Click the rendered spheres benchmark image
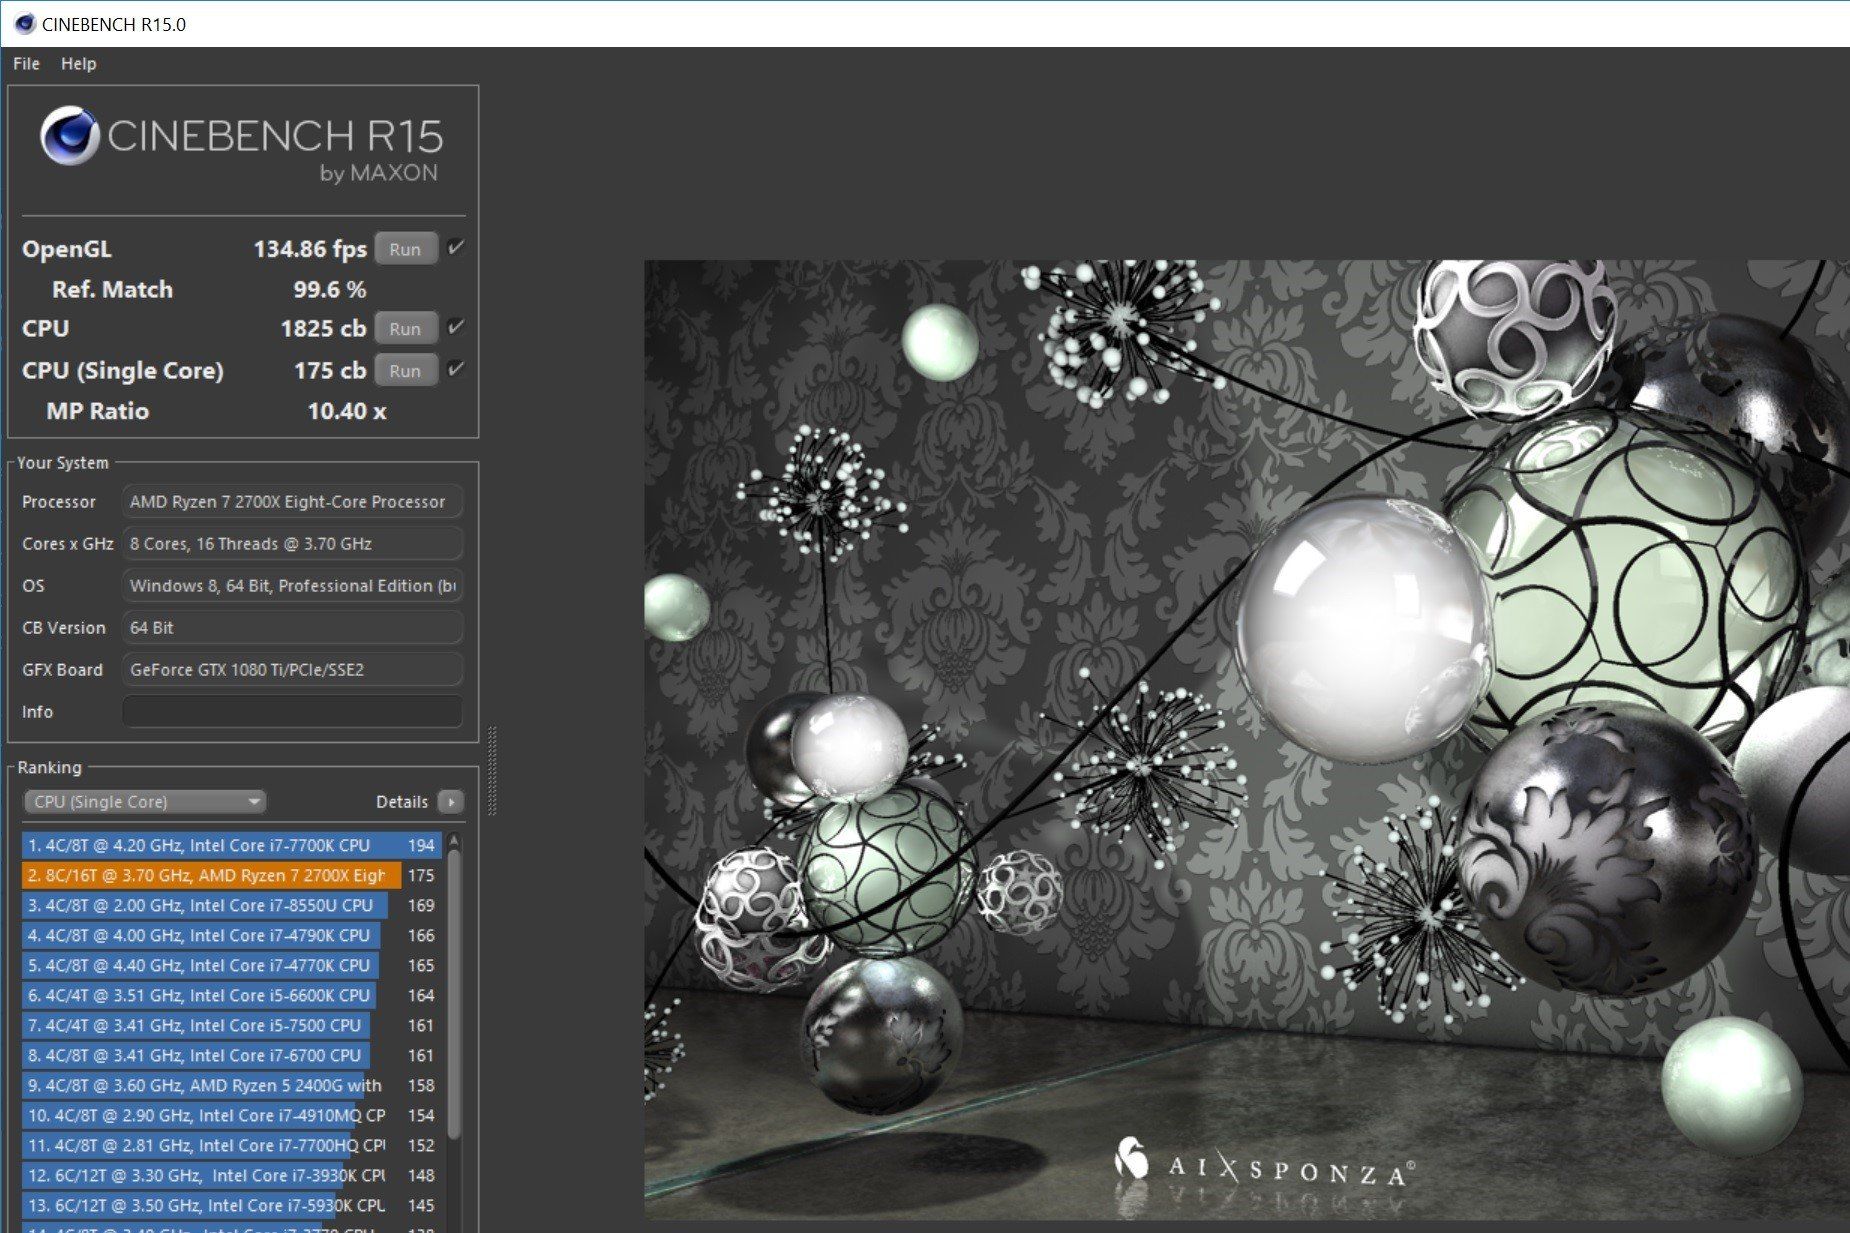This screenshot has width=1850, height=1233. [x=1246, y=740]
